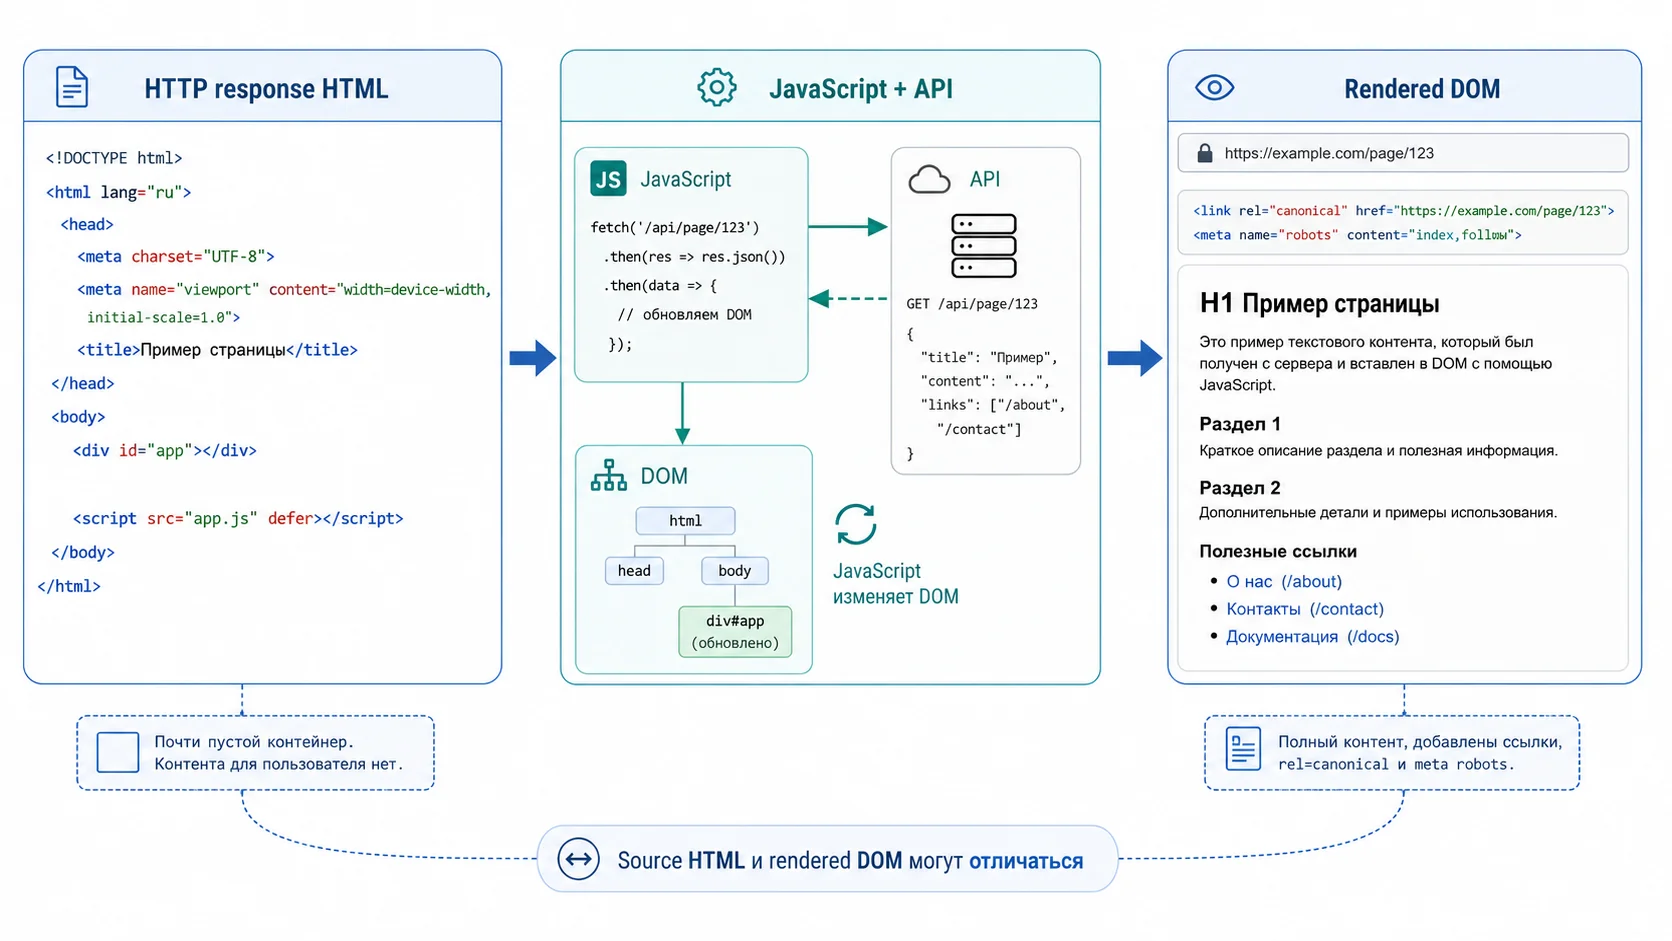Click the "<!DOCTYPE html>" code line

pyautogui.click(x=114, y=158)
